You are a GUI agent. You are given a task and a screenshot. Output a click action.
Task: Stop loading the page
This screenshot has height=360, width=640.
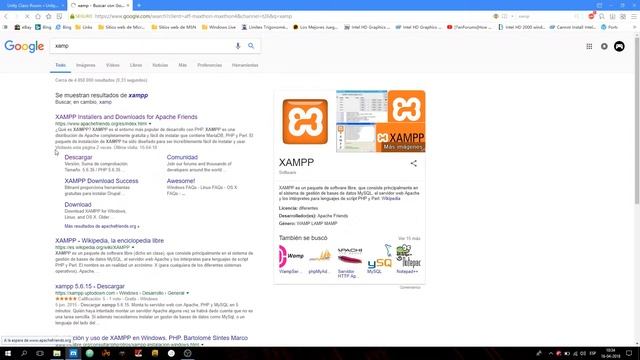pyautogui.click(x=27, y=16)
